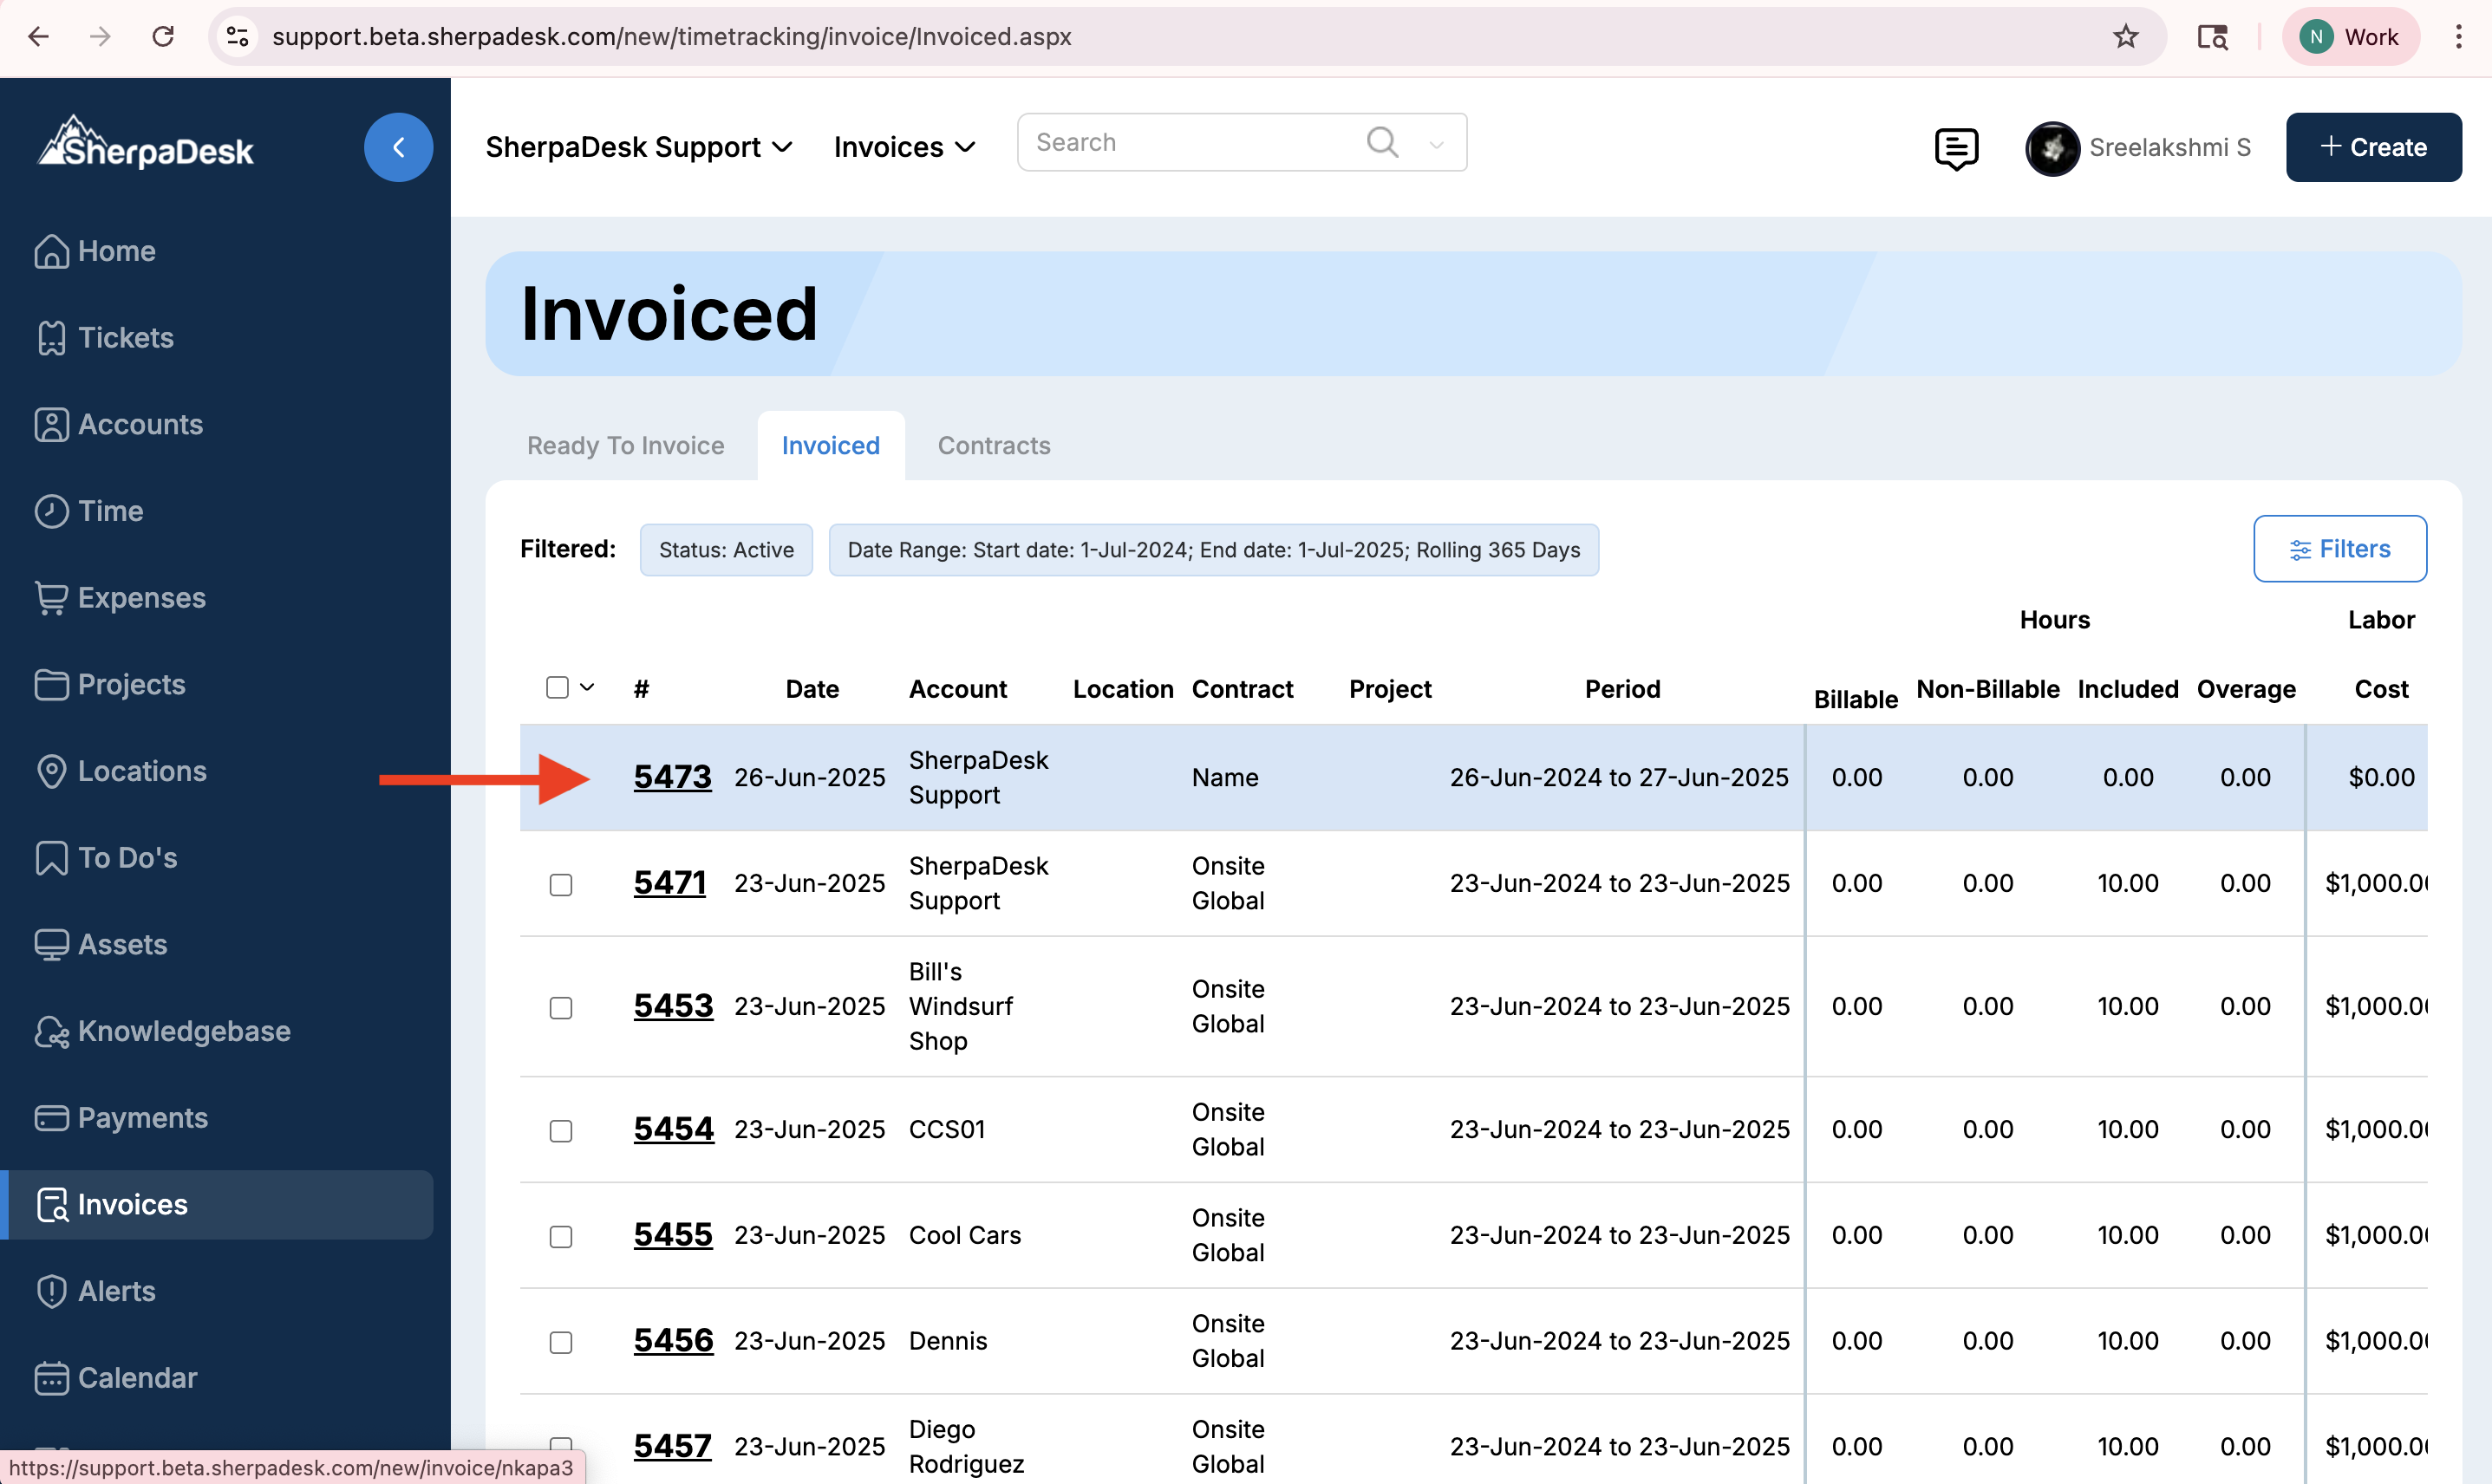The width and height of the screenshot is (2492, 1484).
Task: Open Alerts from the sidebar
Action: 116,1291
